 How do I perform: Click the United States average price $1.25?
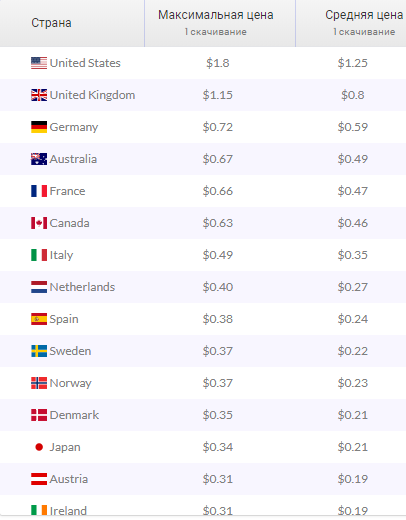pyautogui.click(x=353, y=63)
